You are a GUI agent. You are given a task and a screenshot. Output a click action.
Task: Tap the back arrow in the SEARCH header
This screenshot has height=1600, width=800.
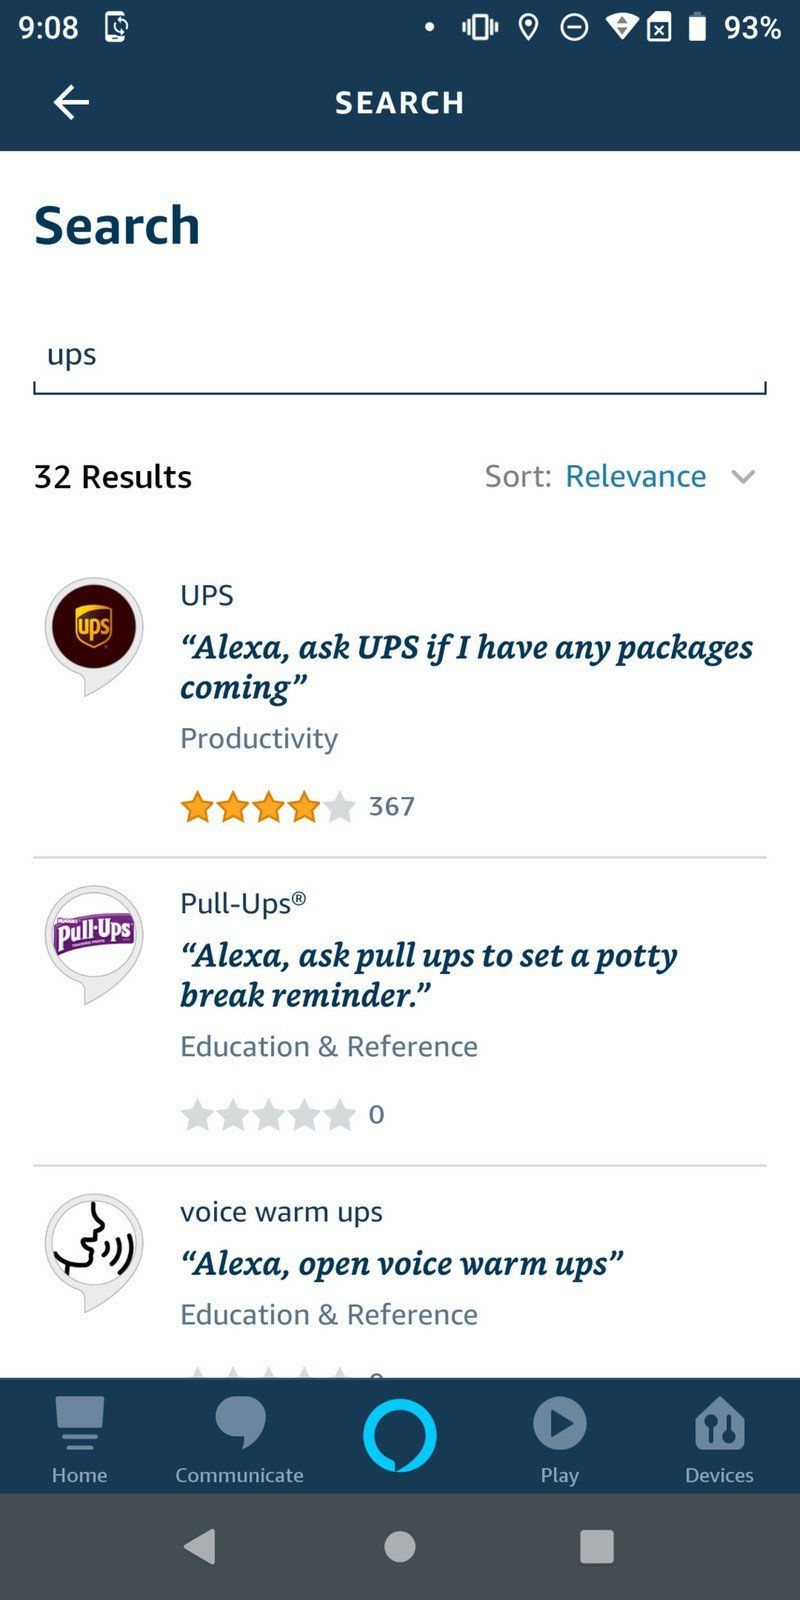pyautogui.click(x=71, y=101)
